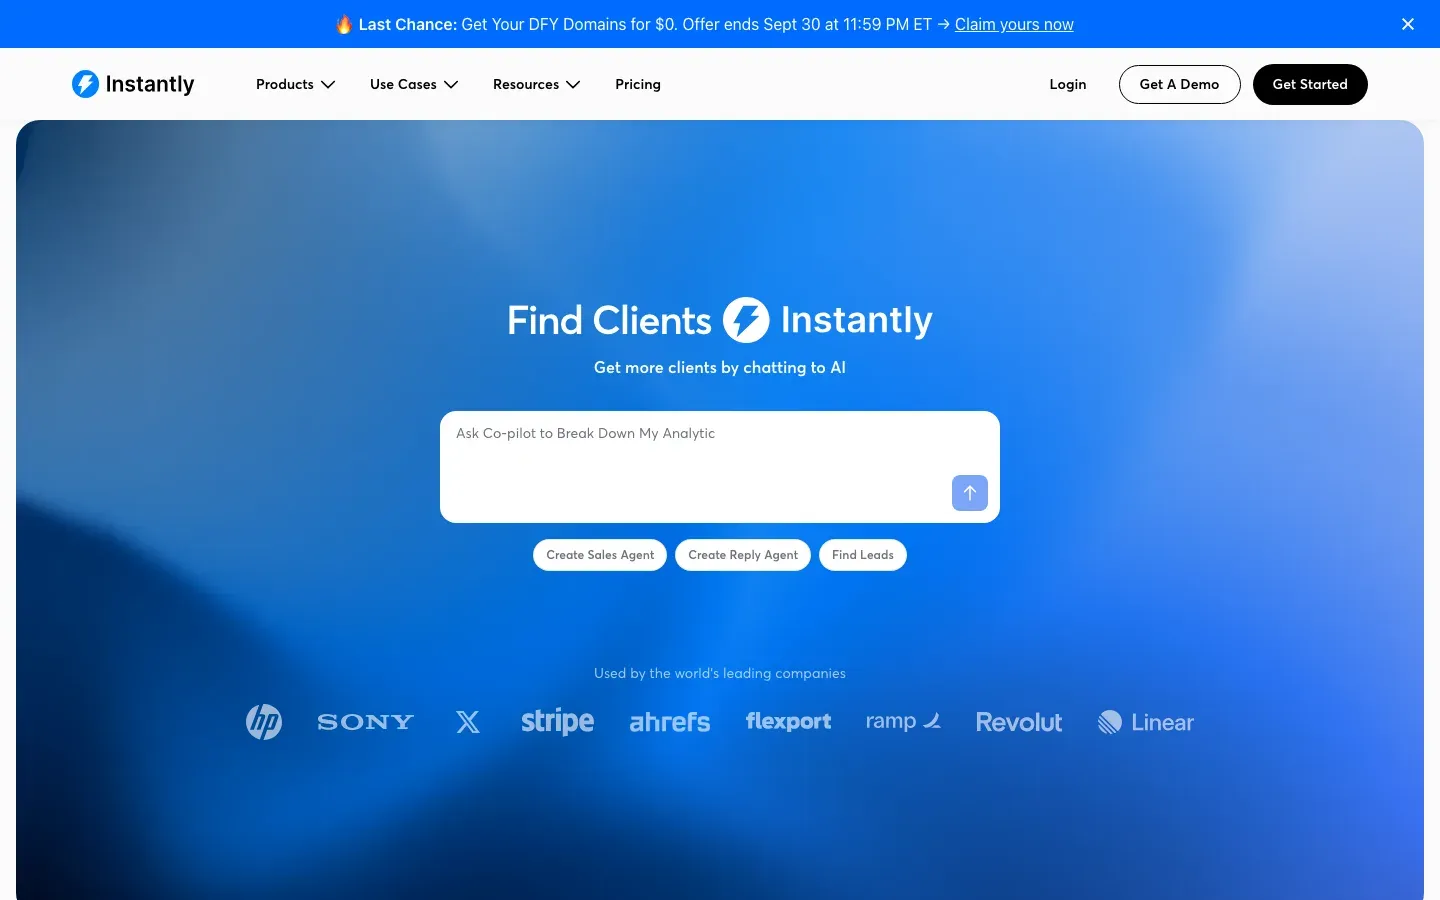Select the Create Reply Agent suggestion

[743, 555]
